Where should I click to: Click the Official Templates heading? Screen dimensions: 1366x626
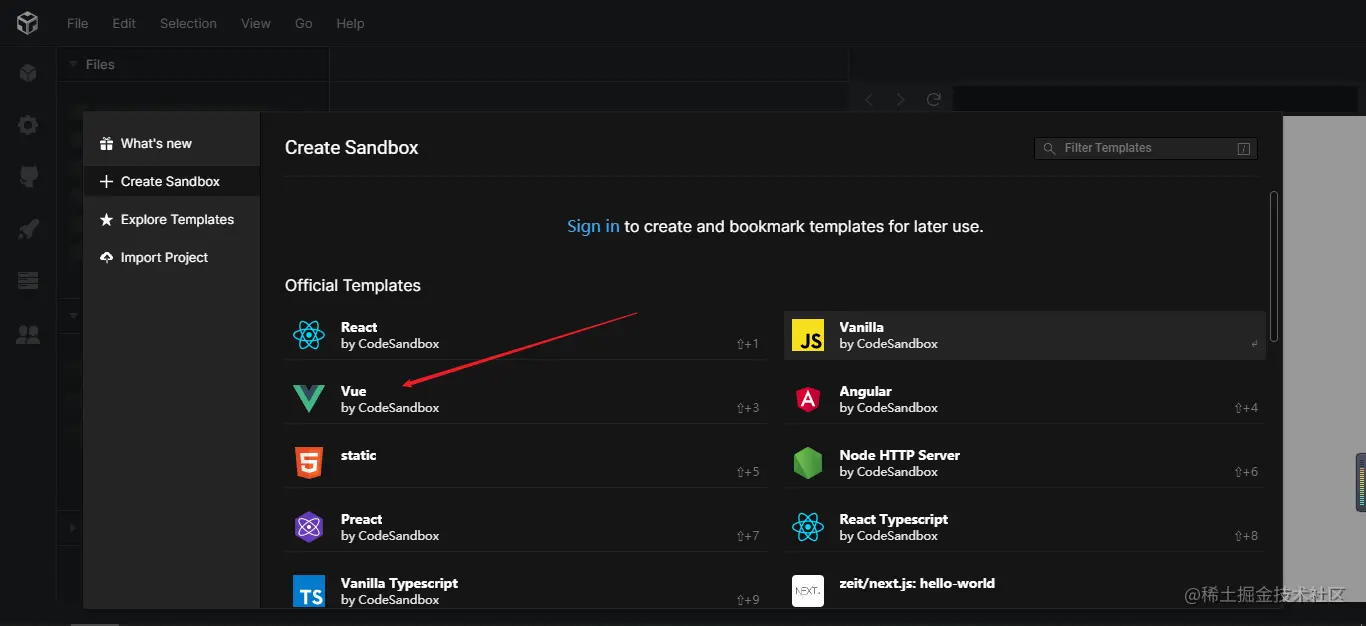pos(353,285)
